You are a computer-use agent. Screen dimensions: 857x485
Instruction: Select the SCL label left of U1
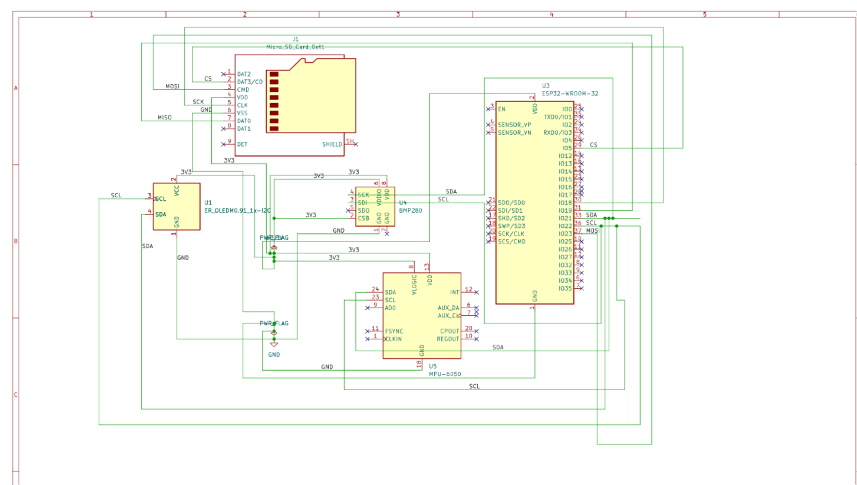point(116,195)
